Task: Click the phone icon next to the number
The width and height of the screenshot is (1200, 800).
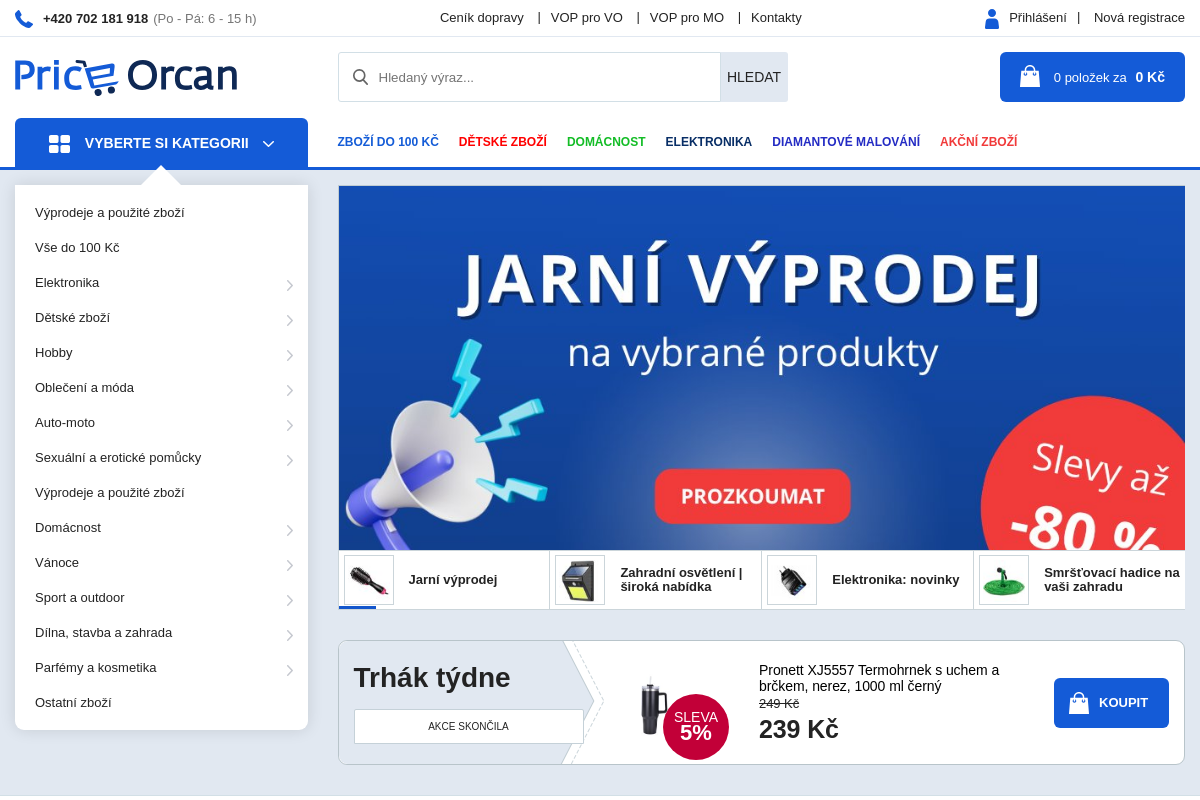Action: 22,18
